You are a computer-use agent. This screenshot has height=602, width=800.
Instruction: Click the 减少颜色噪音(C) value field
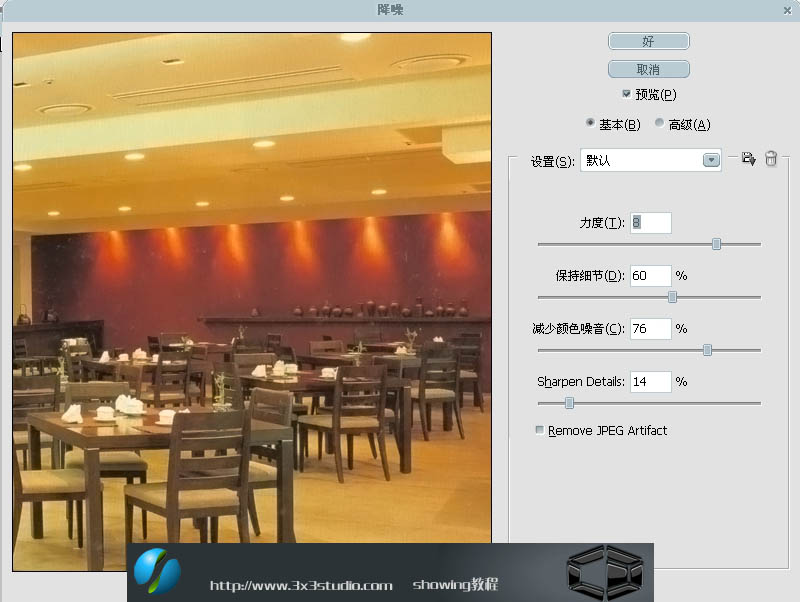coord(651,329)
